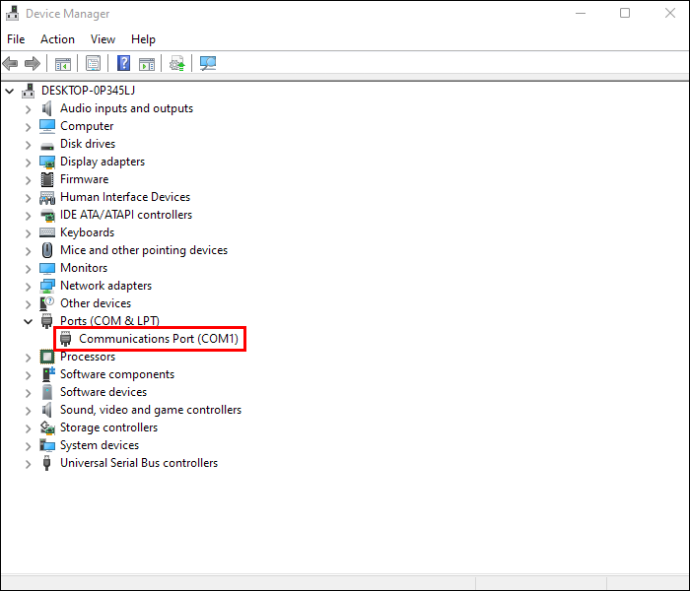Click Scan for hardware changes icon

(x=208, y=64)
